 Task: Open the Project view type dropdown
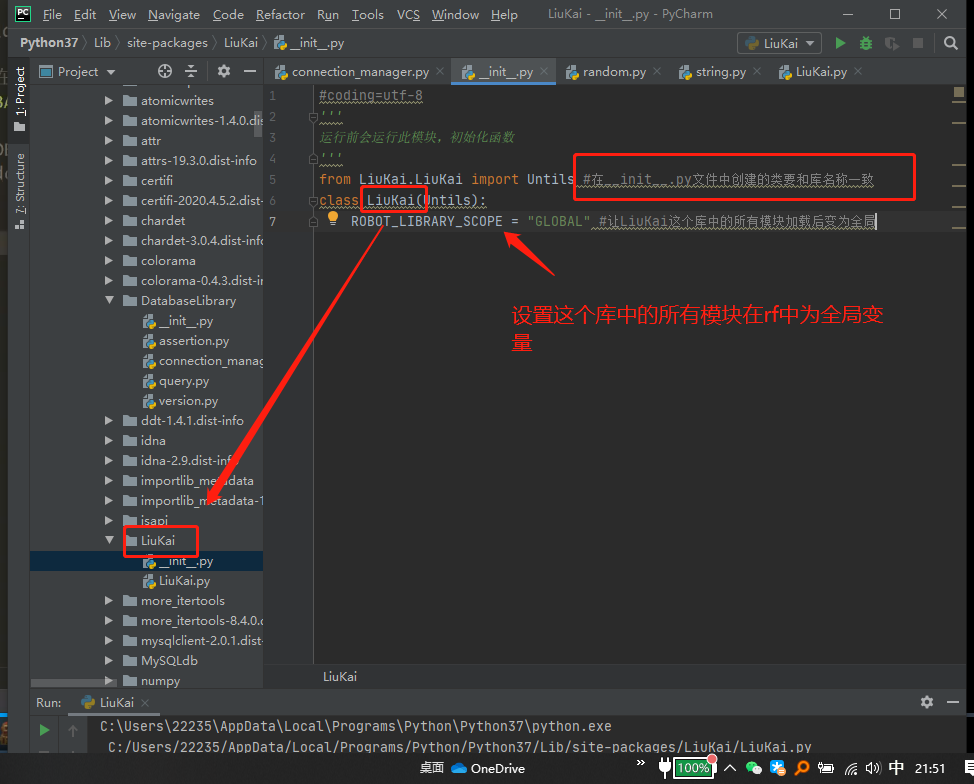(x=78, y=71)
